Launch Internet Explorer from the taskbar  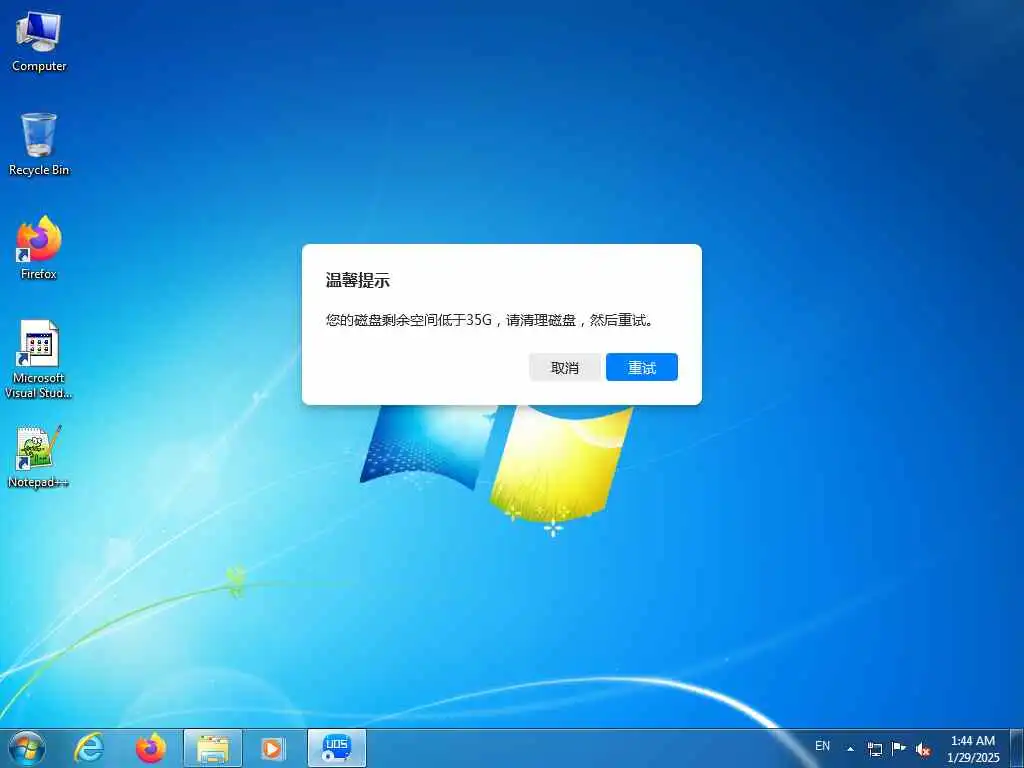89,748
